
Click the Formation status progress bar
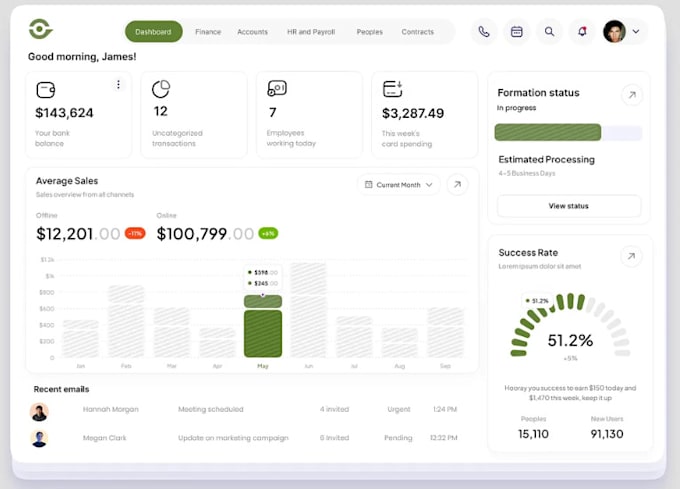[568, 132]
